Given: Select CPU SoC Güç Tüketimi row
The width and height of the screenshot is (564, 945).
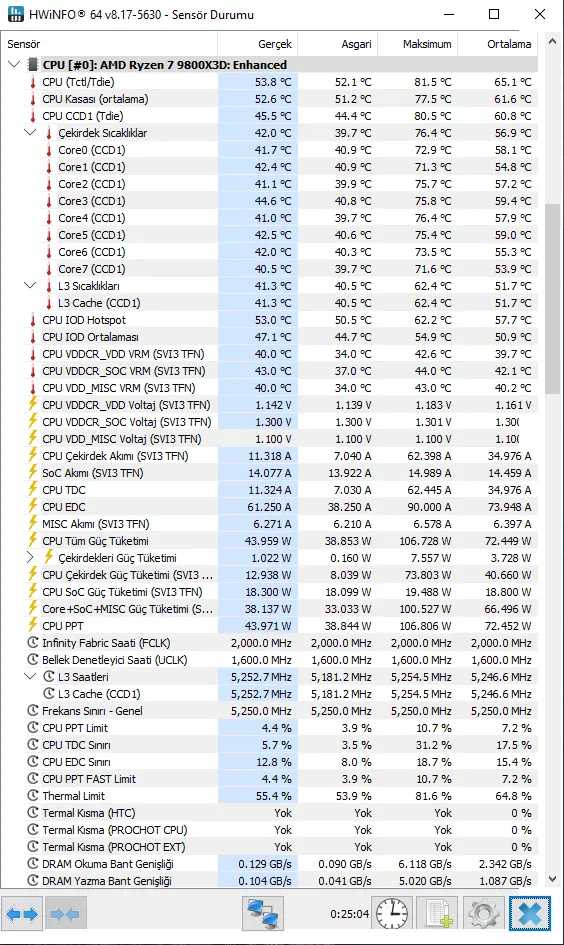Looking at the screenshot, I should (269, 592).
